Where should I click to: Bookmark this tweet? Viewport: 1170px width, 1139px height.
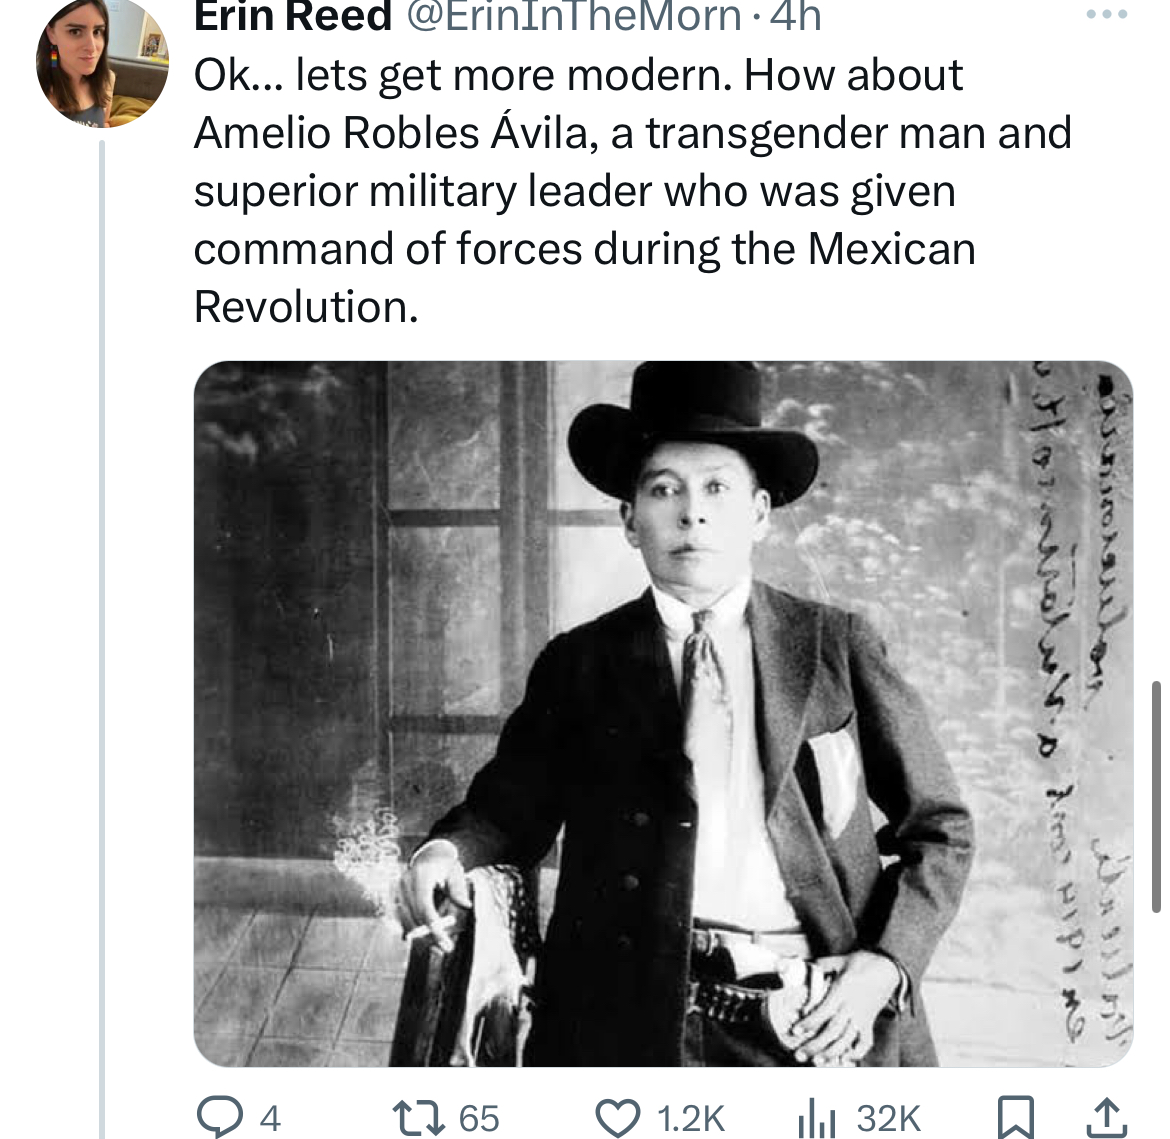coord(1016,1117)
